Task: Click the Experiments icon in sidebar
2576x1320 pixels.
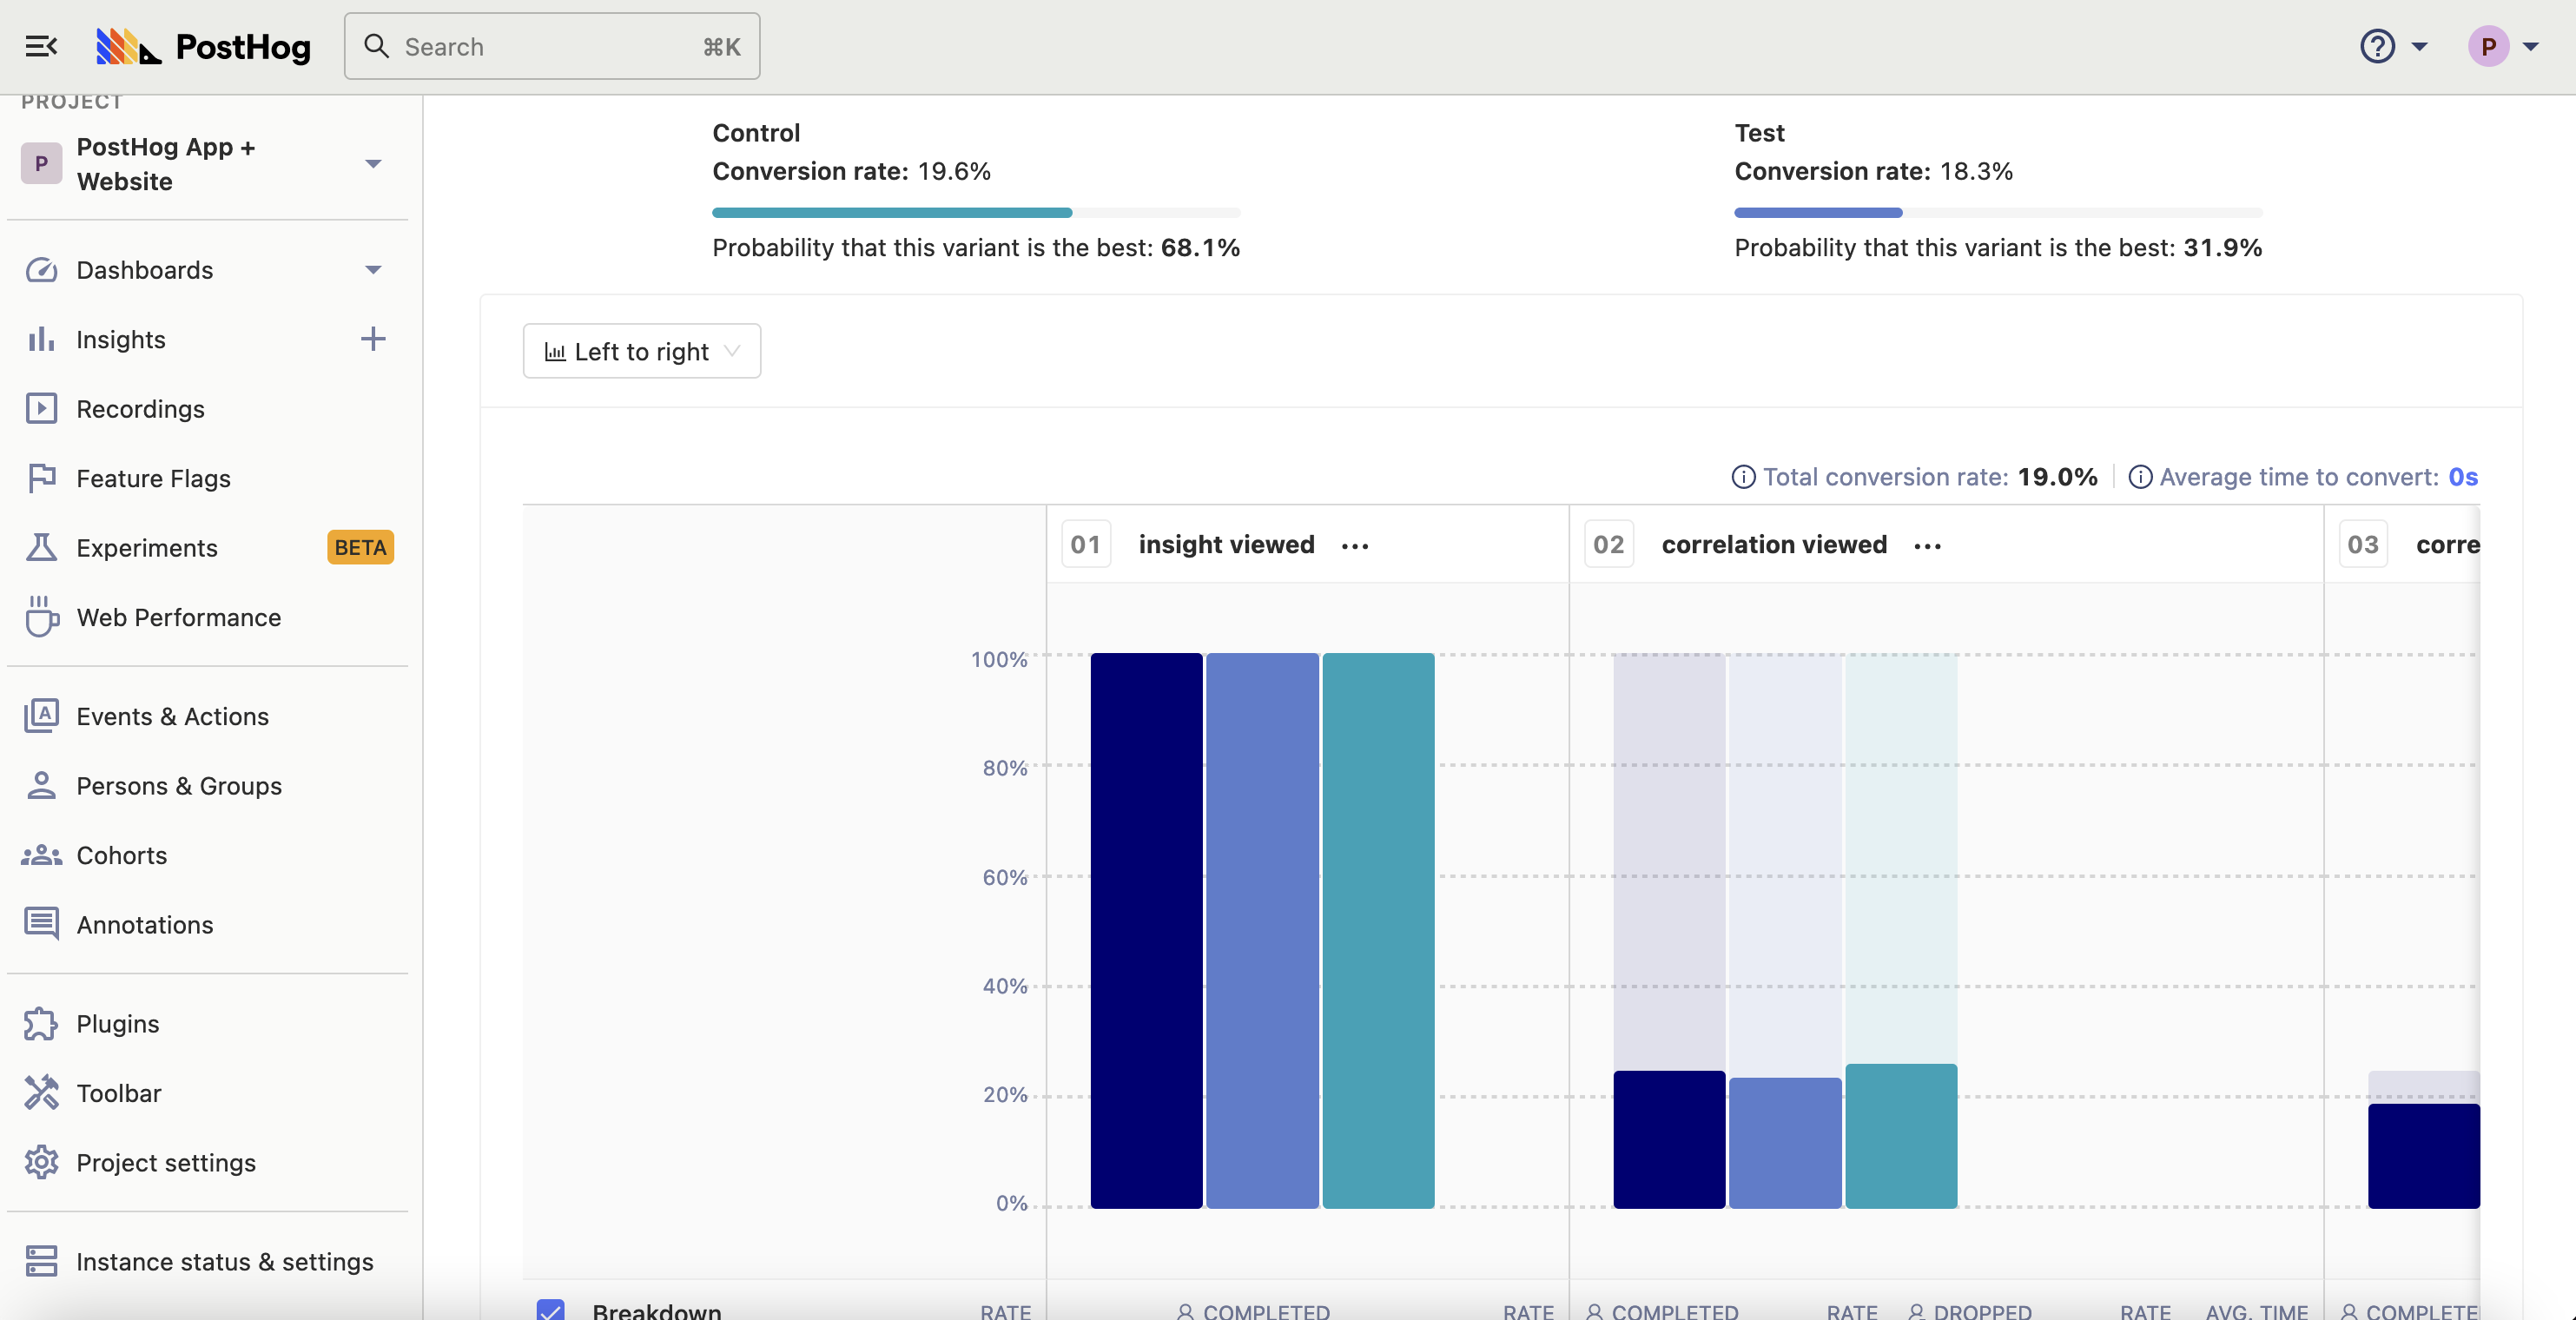Action: [x=41, y=545]
